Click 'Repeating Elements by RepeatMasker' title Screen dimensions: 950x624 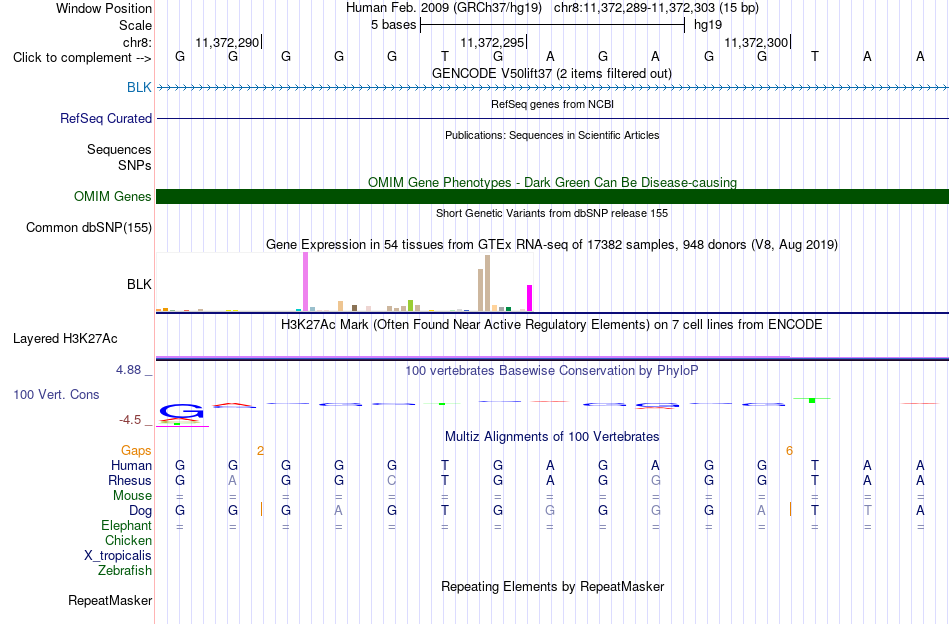(552, 586)
